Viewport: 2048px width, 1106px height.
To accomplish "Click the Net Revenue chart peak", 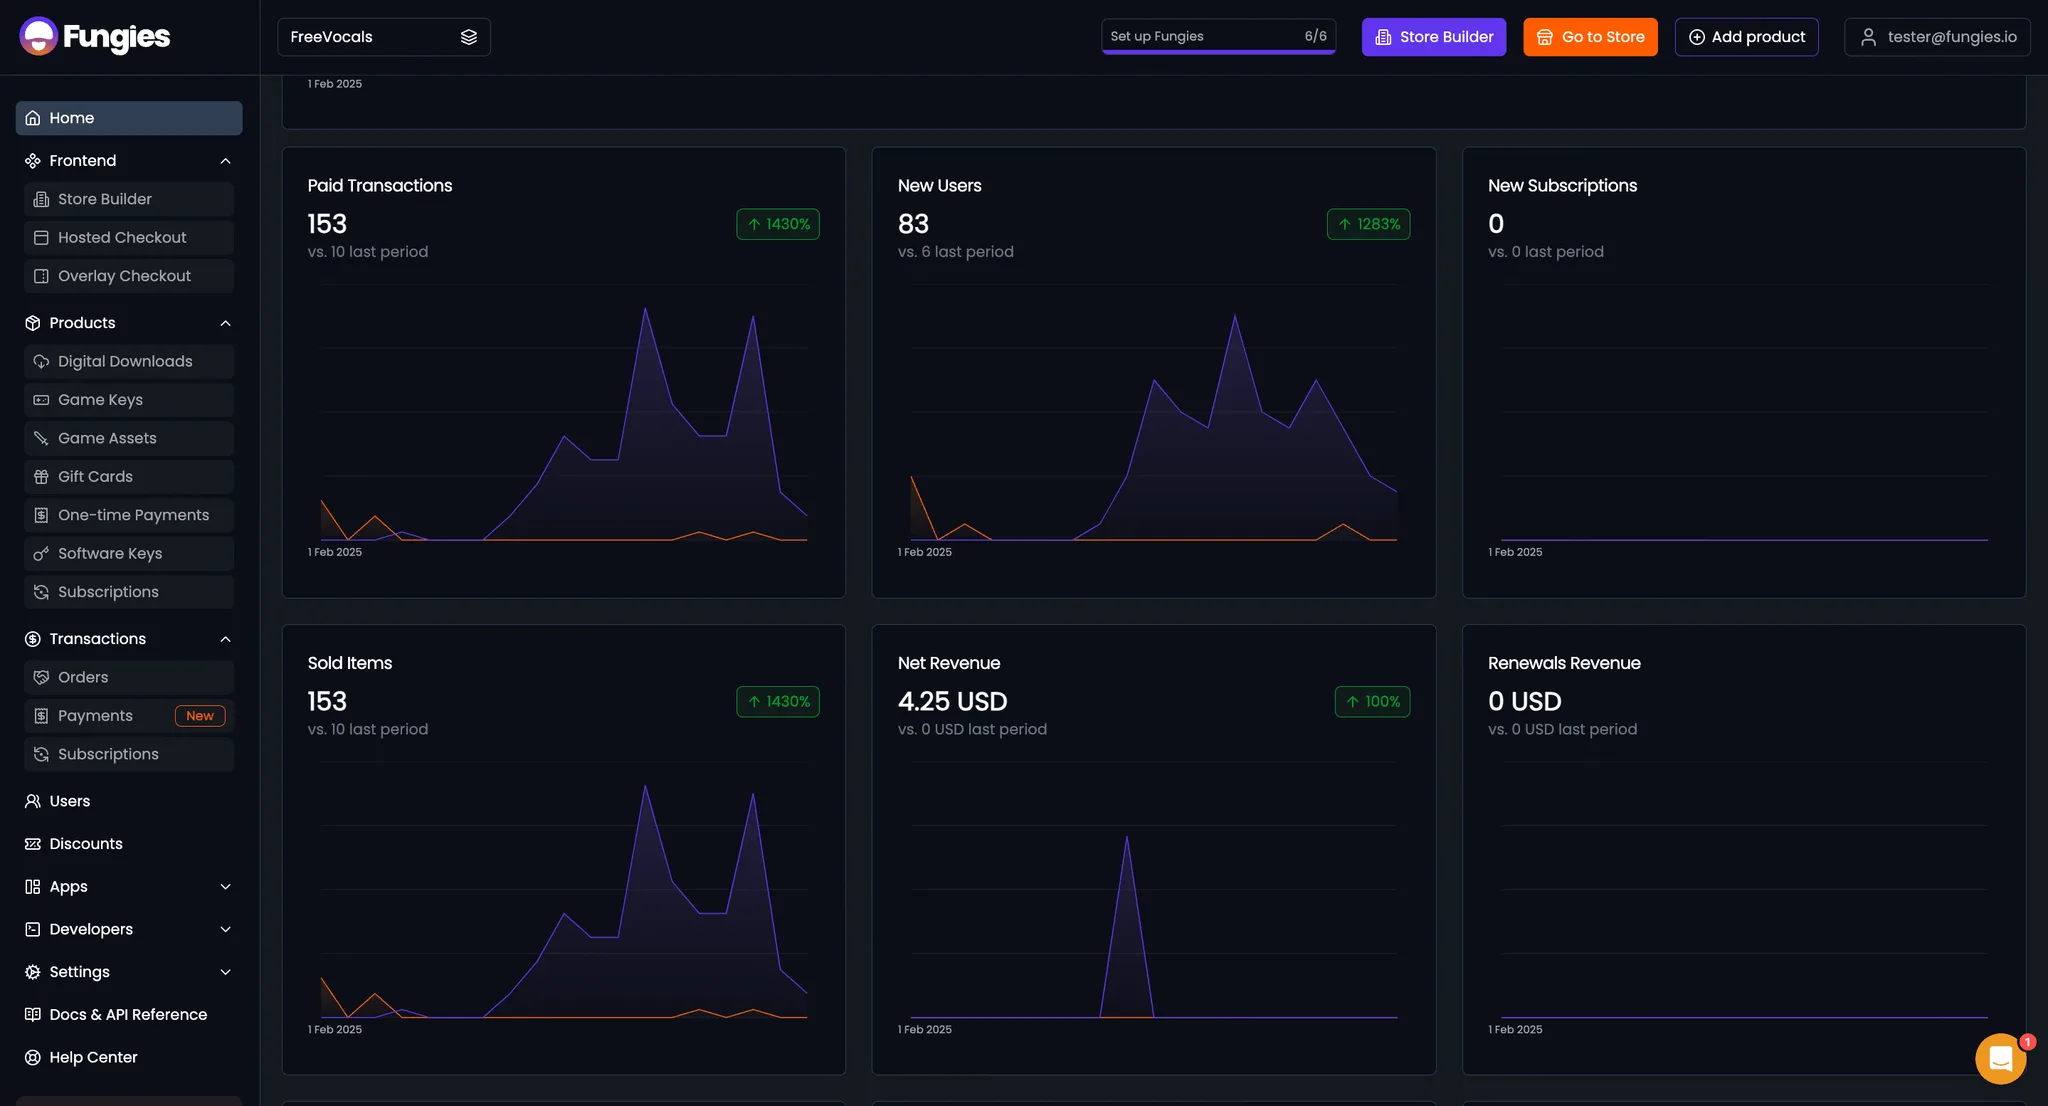I will 1127,838.
